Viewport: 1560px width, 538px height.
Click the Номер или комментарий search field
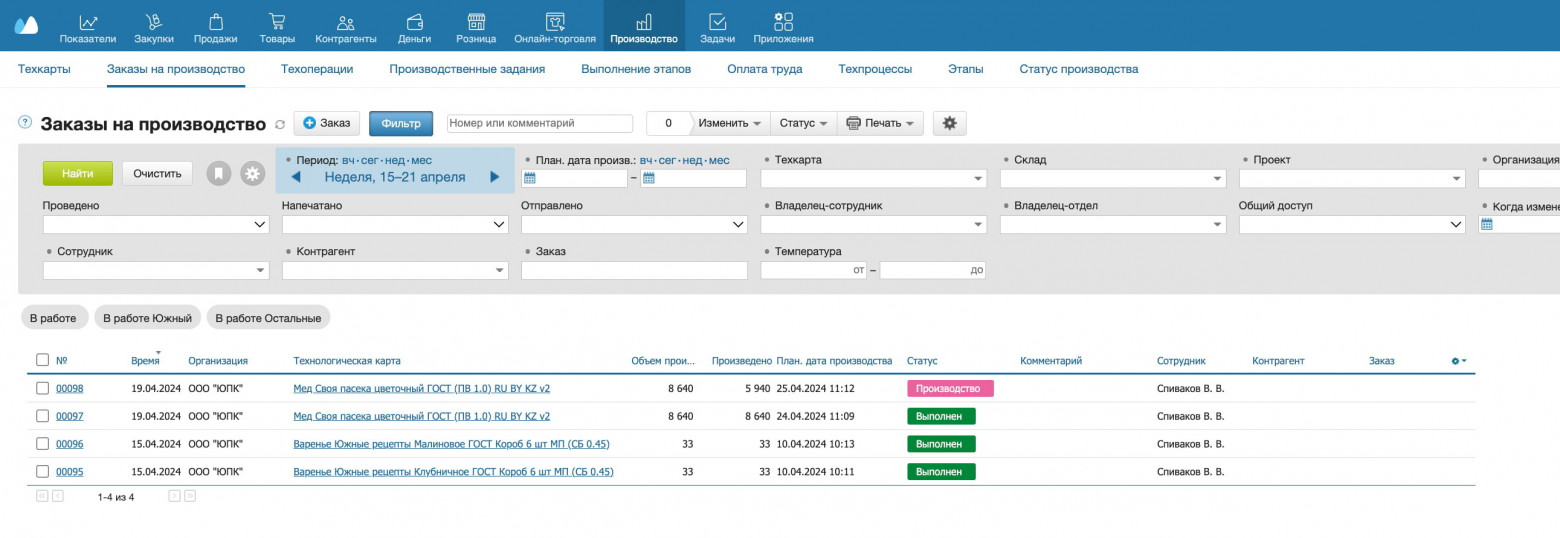coord(540,123)
